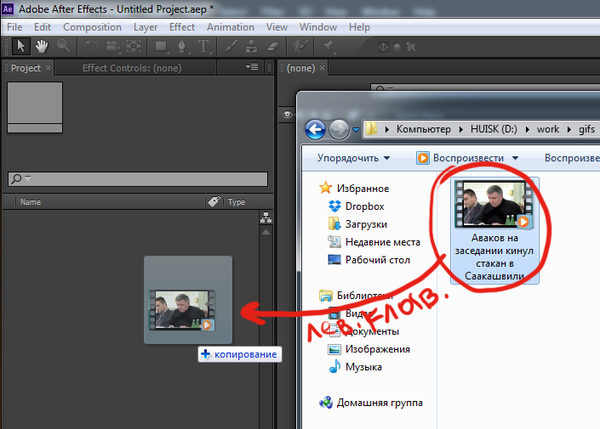Open the Effect menu
The width and height of the screenshot is (600, 429).
182,27
